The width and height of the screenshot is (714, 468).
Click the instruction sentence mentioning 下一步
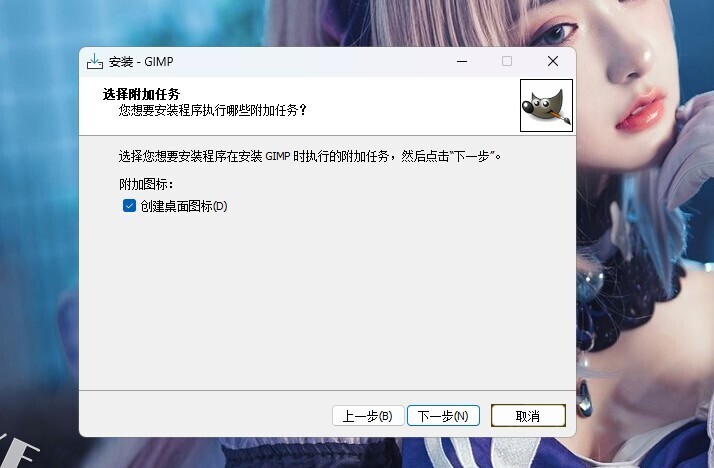(310, 156)
